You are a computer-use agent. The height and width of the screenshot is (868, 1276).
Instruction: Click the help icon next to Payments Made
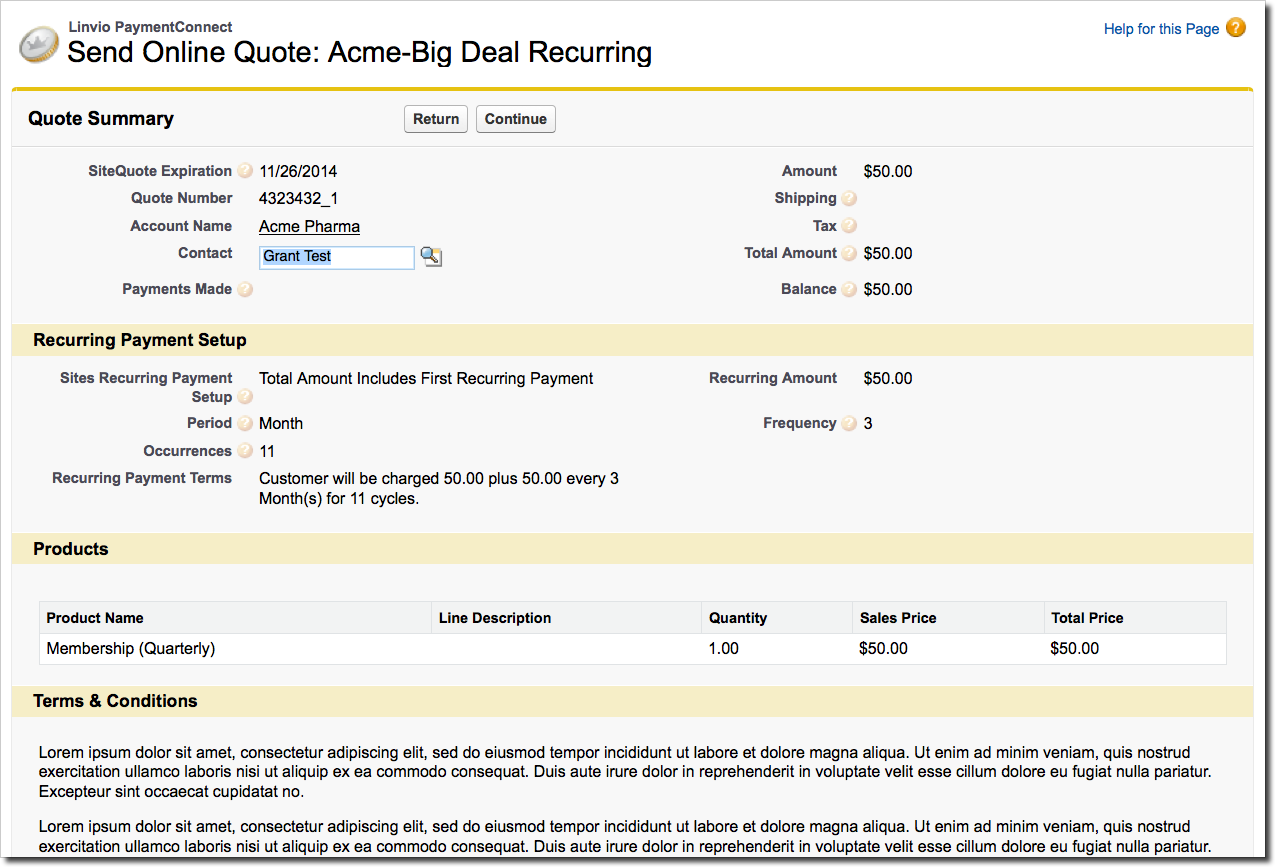[245, 290]
